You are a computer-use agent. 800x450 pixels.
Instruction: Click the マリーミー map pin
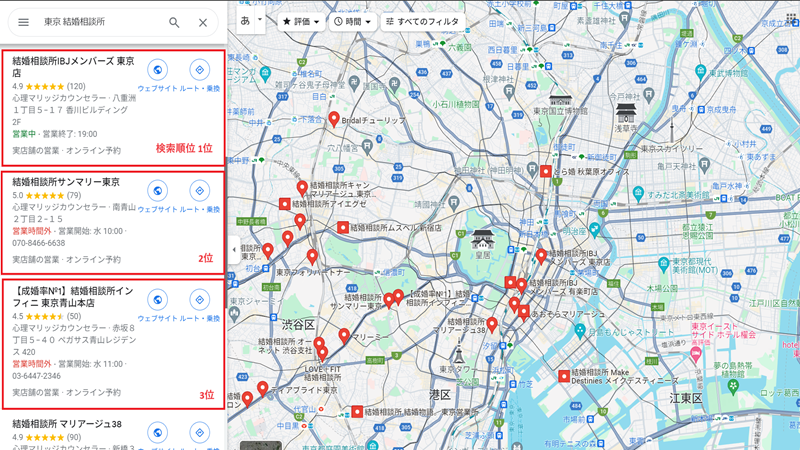(344, 336)
